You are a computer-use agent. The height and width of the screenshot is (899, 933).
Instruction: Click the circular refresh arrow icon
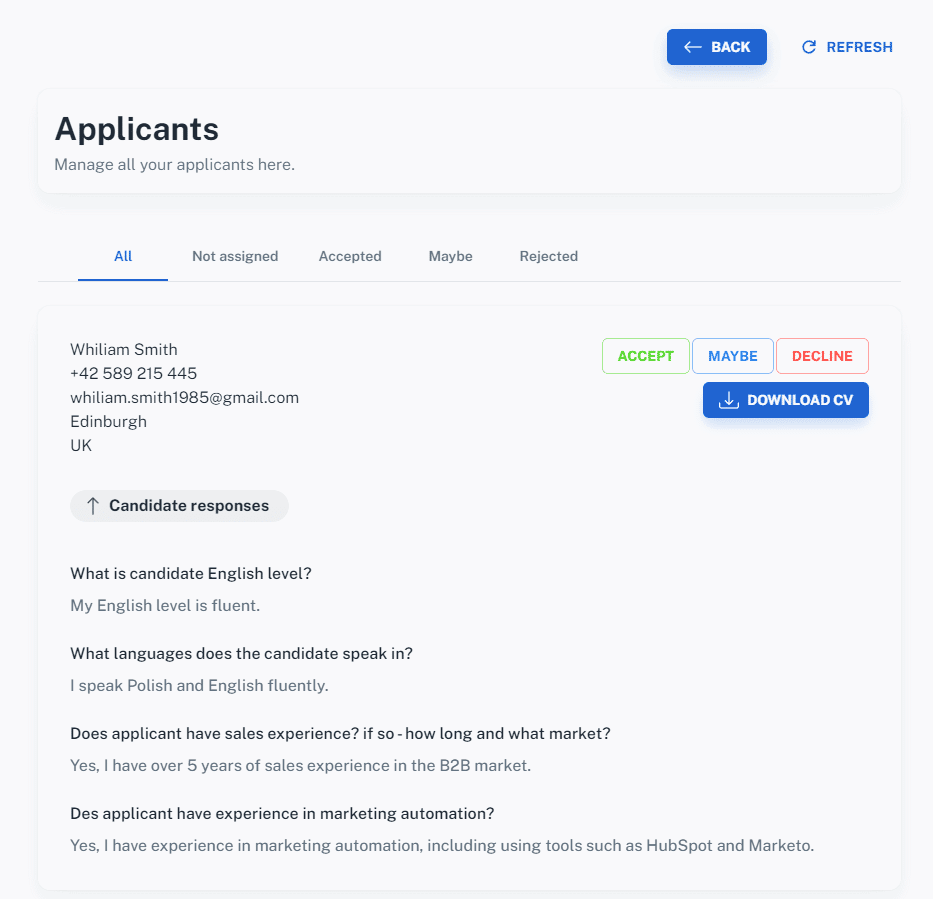(x=809, y=47)
